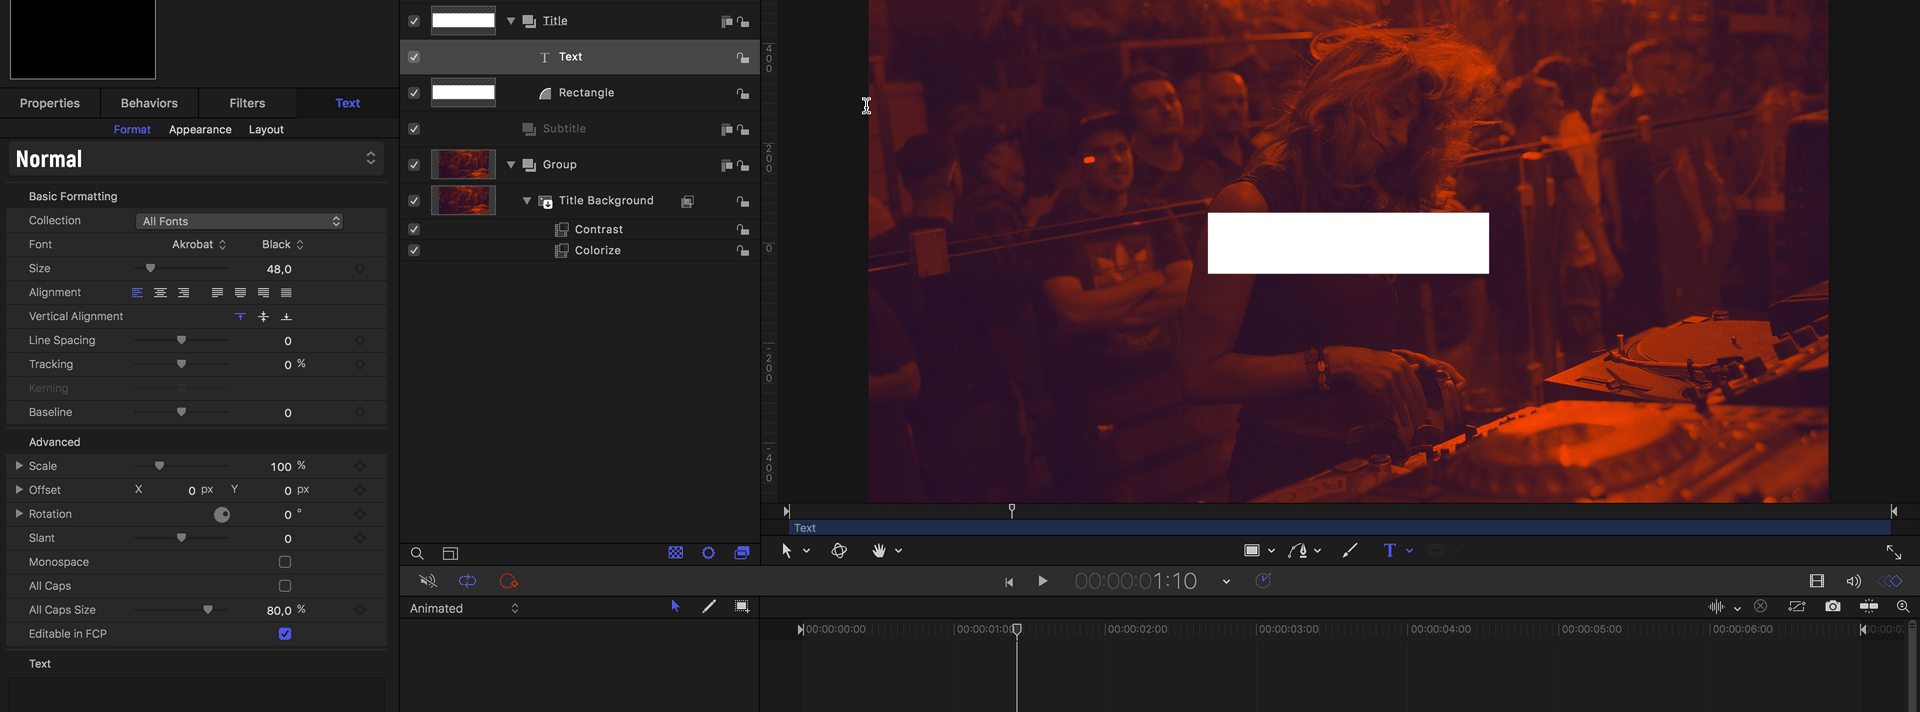Open the Black font style dropdown
1920x712 pixels.
pos(283,245)
